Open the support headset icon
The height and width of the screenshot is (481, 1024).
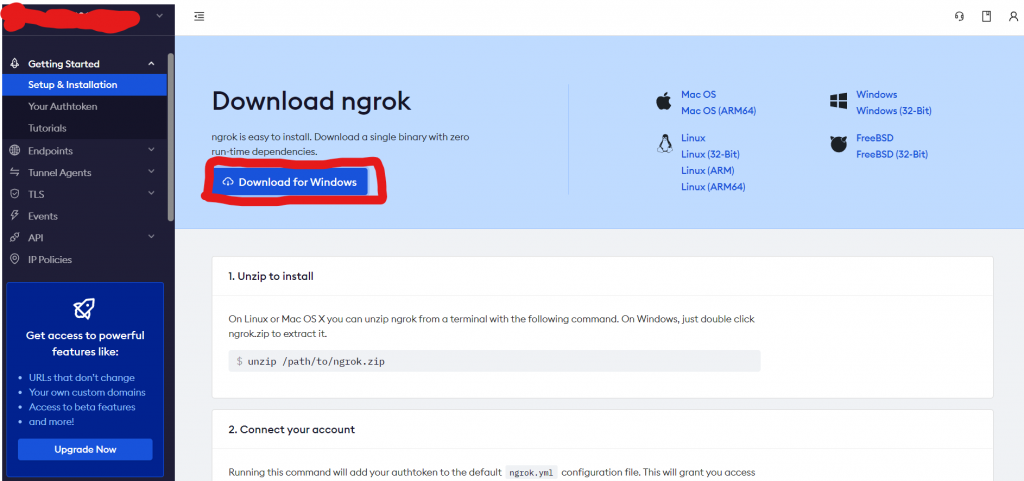[x=959, y=16]
